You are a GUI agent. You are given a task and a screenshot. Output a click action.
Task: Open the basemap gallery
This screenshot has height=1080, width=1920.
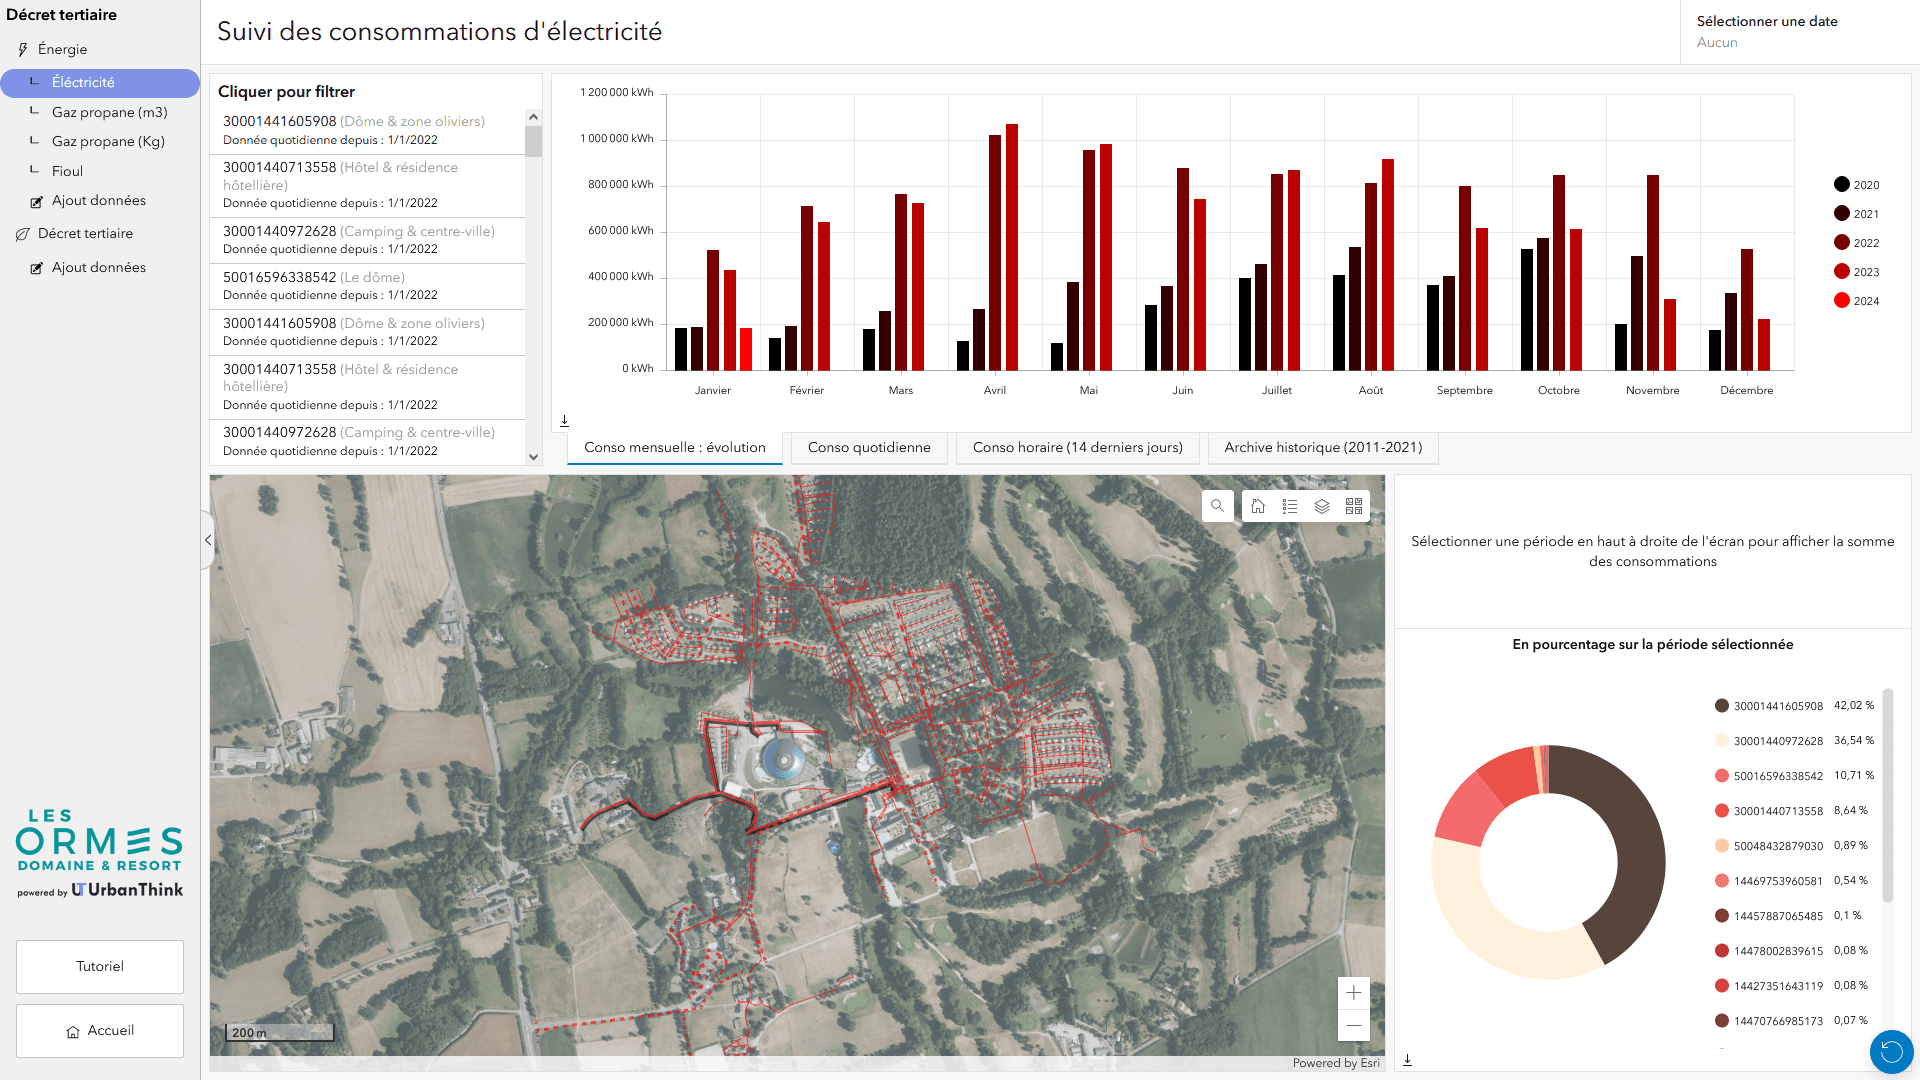[1354, 506]
